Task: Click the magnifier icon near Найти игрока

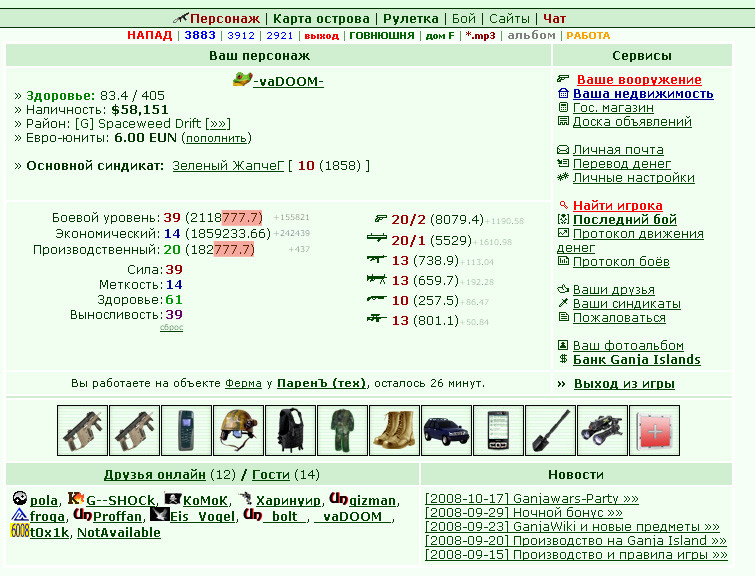Action: point(564,205)
